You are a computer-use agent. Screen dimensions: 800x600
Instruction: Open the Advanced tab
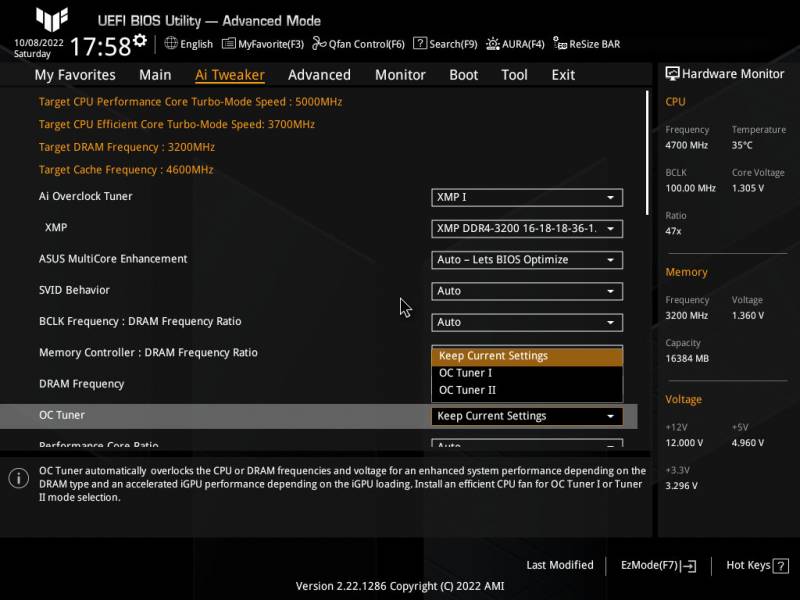(319, 75)
